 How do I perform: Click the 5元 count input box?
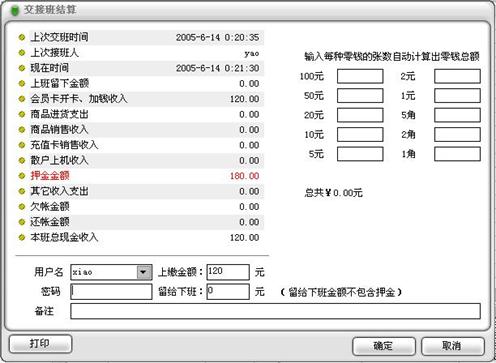click(x=360, y=154)
